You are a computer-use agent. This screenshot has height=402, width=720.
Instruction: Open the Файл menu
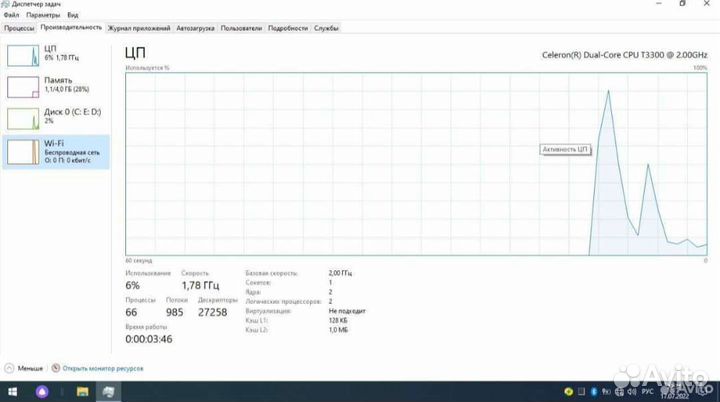11,15
